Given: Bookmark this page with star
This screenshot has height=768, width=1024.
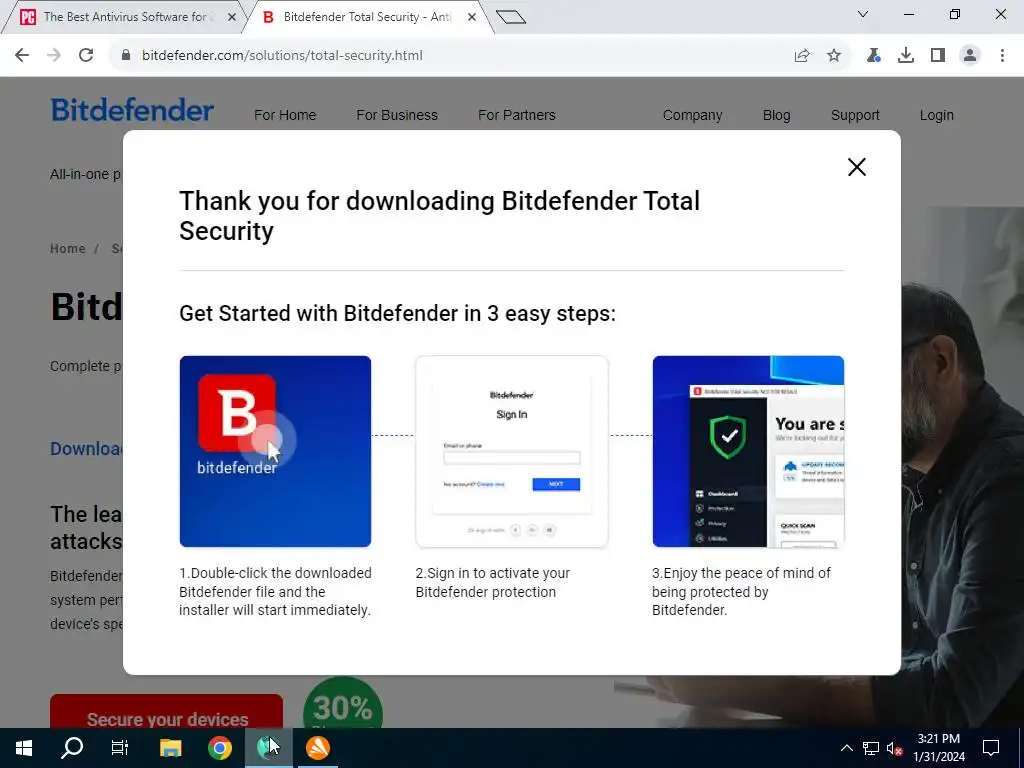Looking at the screenshot, I should 834,56.
